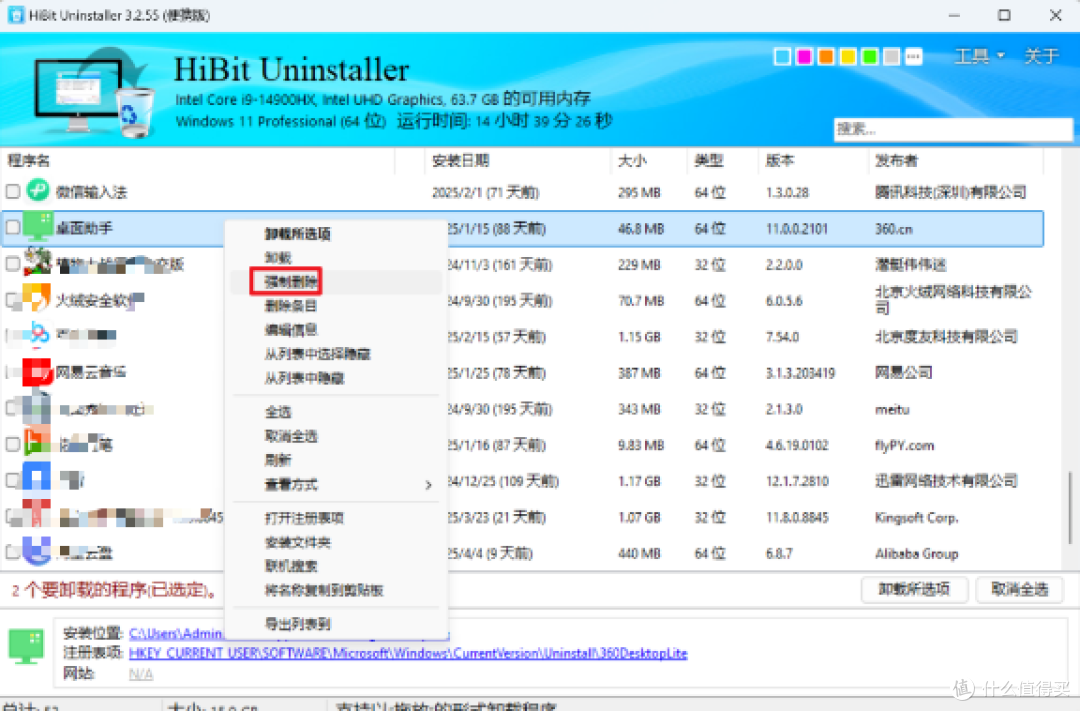1080x711 pixels.
Task: Sort by the 程序名 column header
Action: click(x=198, y=161)
